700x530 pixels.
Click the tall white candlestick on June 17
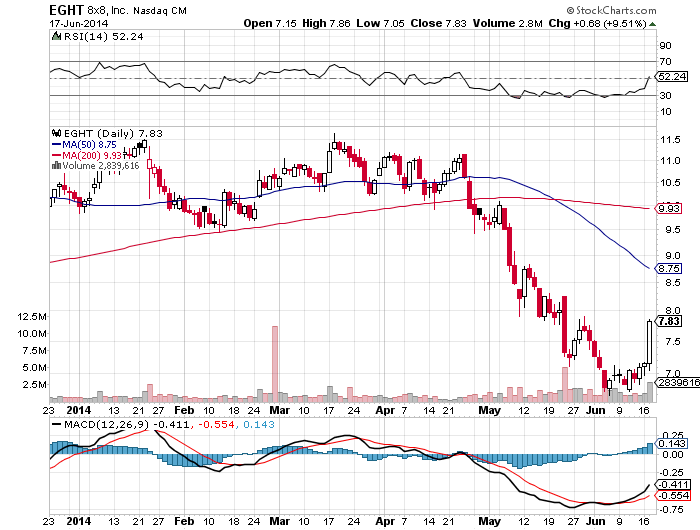coord(649,342)
